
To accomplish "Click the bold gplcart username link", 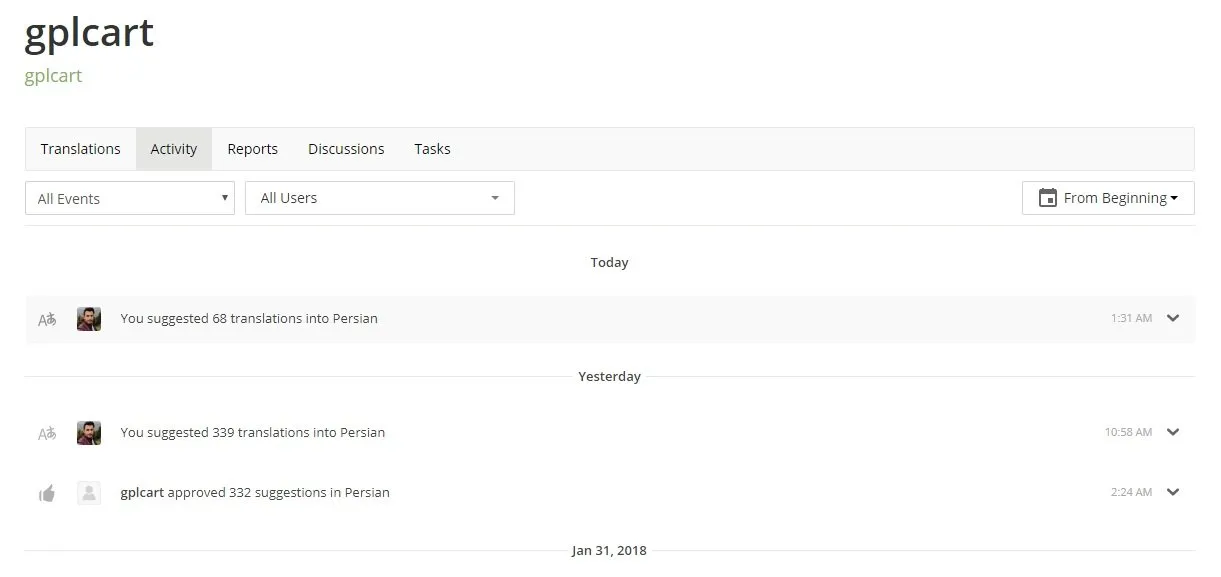I will (x=142, y=493).
